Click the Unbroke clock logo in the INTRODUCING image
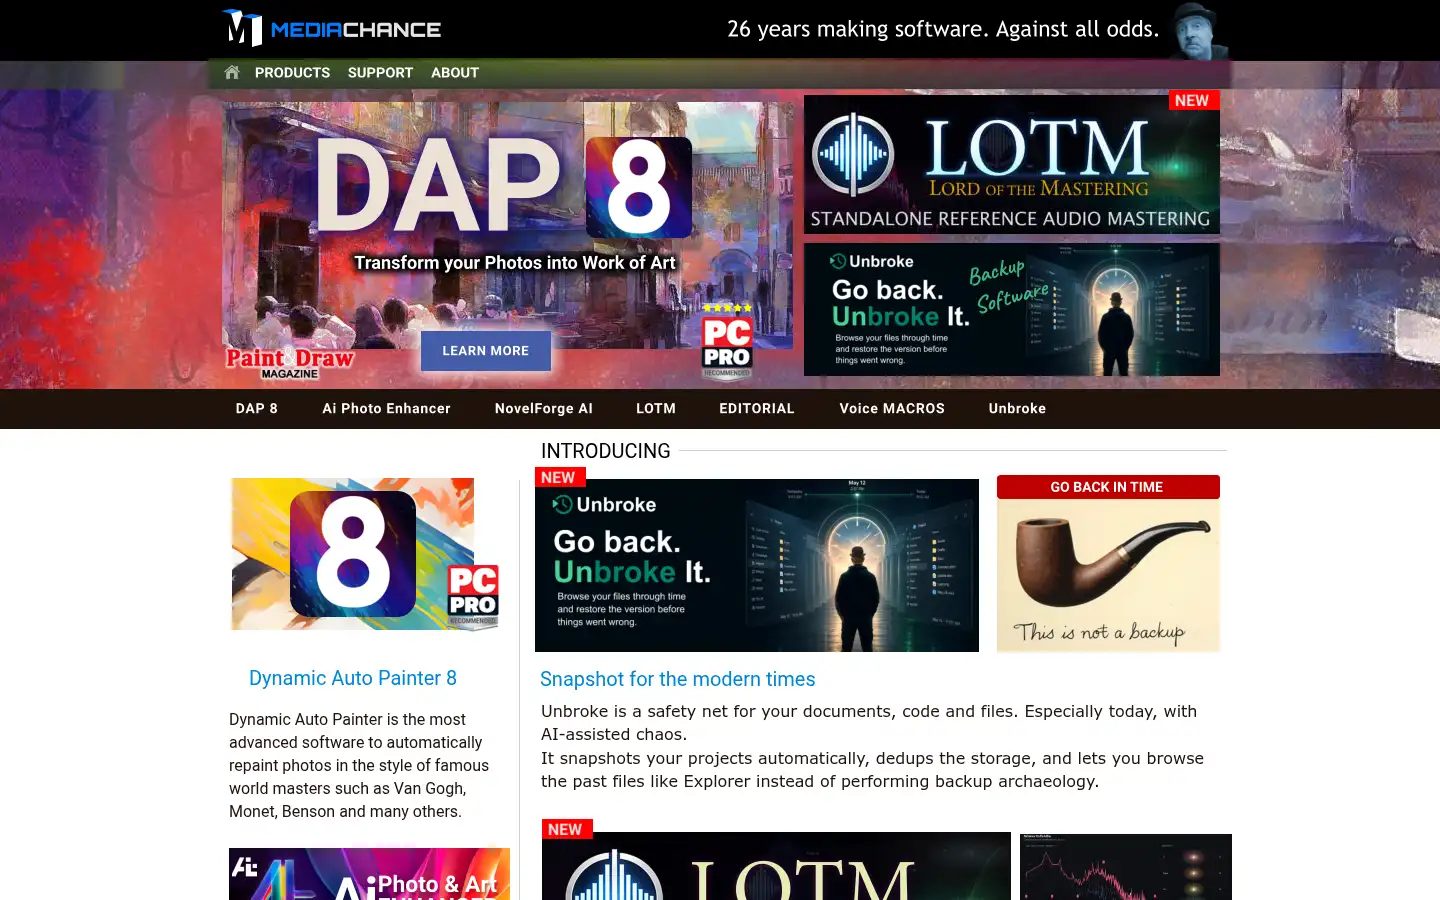 [x=563, y=504]
